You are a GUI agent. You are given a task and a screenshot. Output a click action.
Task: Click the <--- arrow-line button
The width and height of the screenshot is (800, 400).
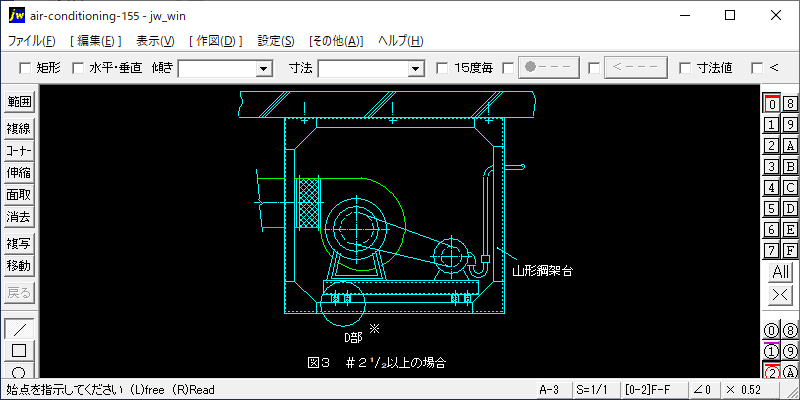point(636,68)
